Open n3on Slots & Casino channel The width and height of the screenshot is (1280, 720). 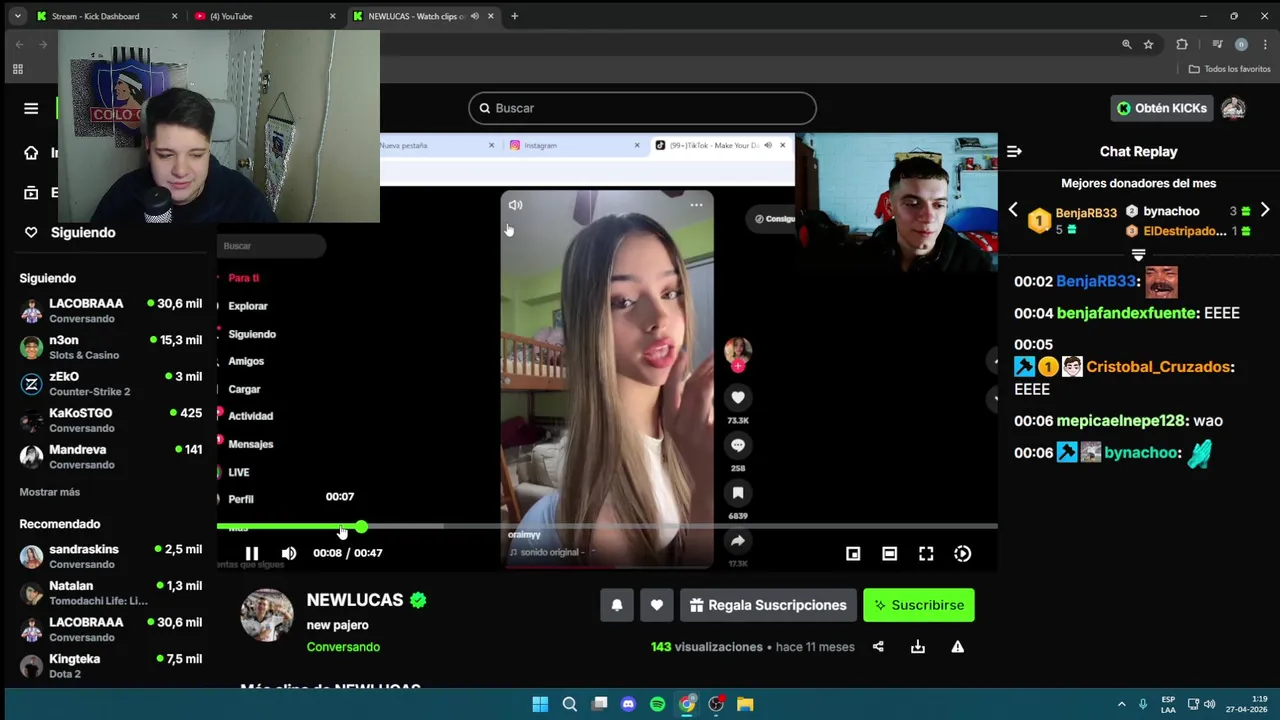click(110, 347)
